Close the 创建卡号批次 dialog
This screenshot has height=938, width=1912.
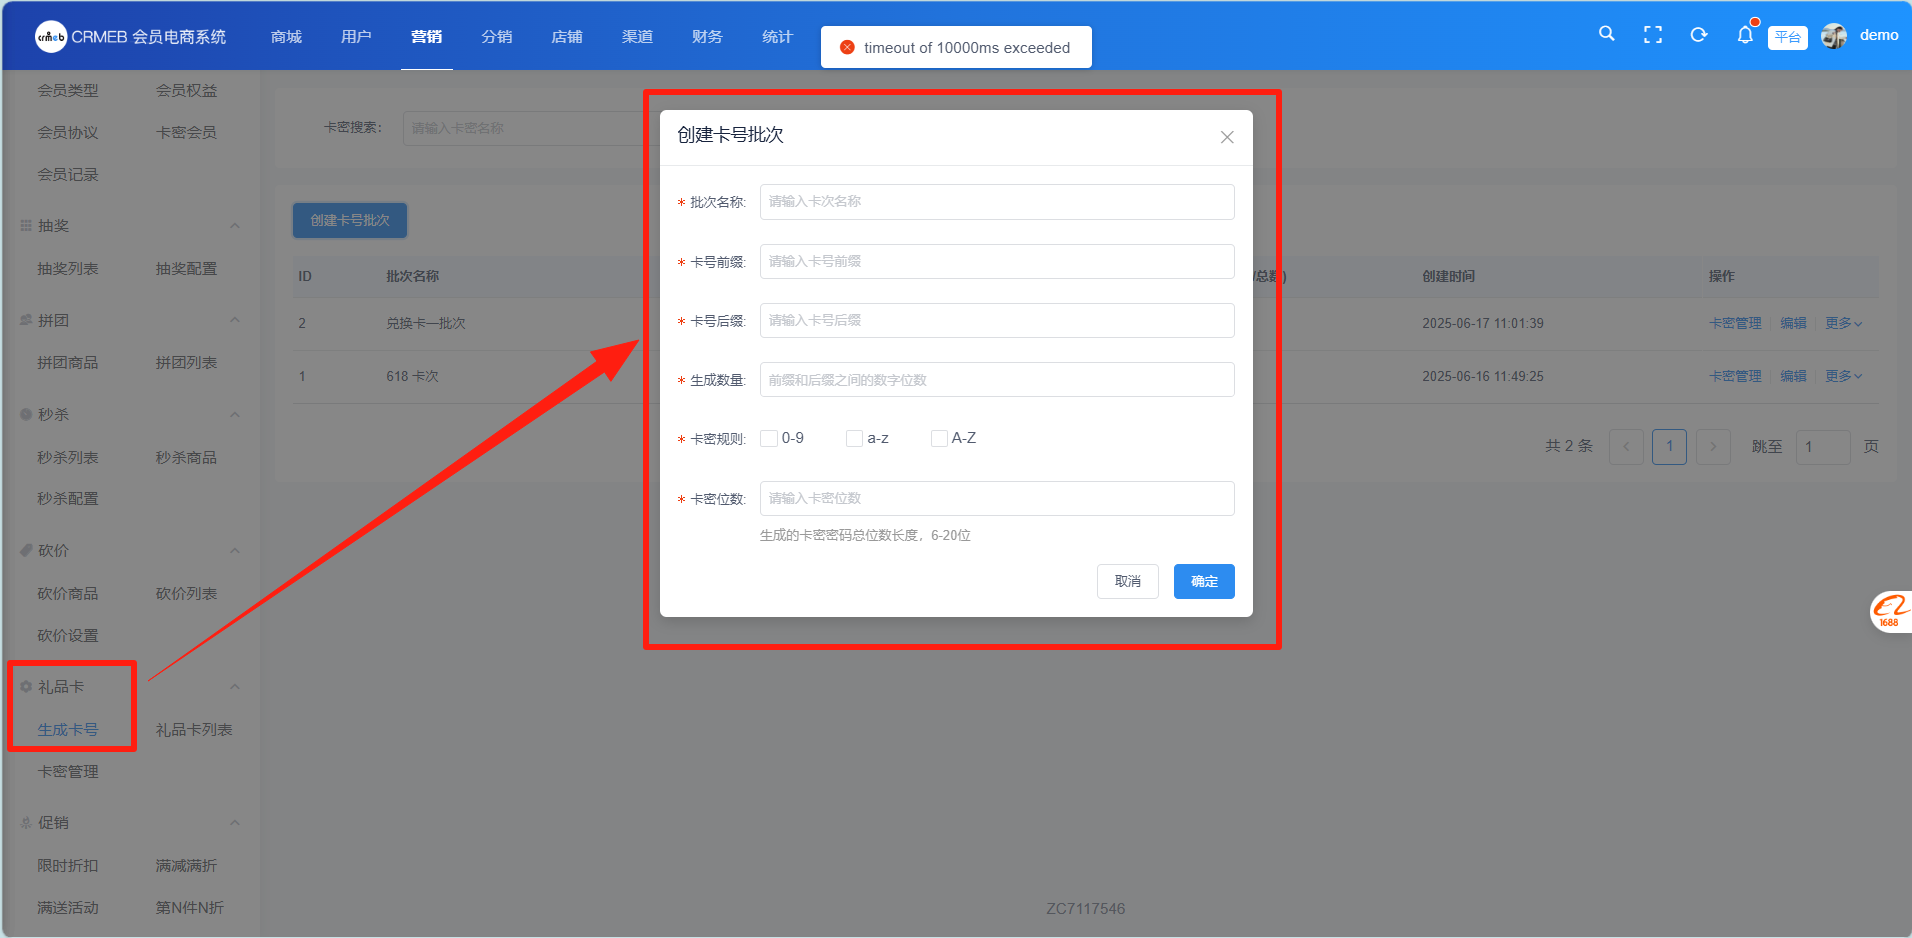click(1227, 137)
